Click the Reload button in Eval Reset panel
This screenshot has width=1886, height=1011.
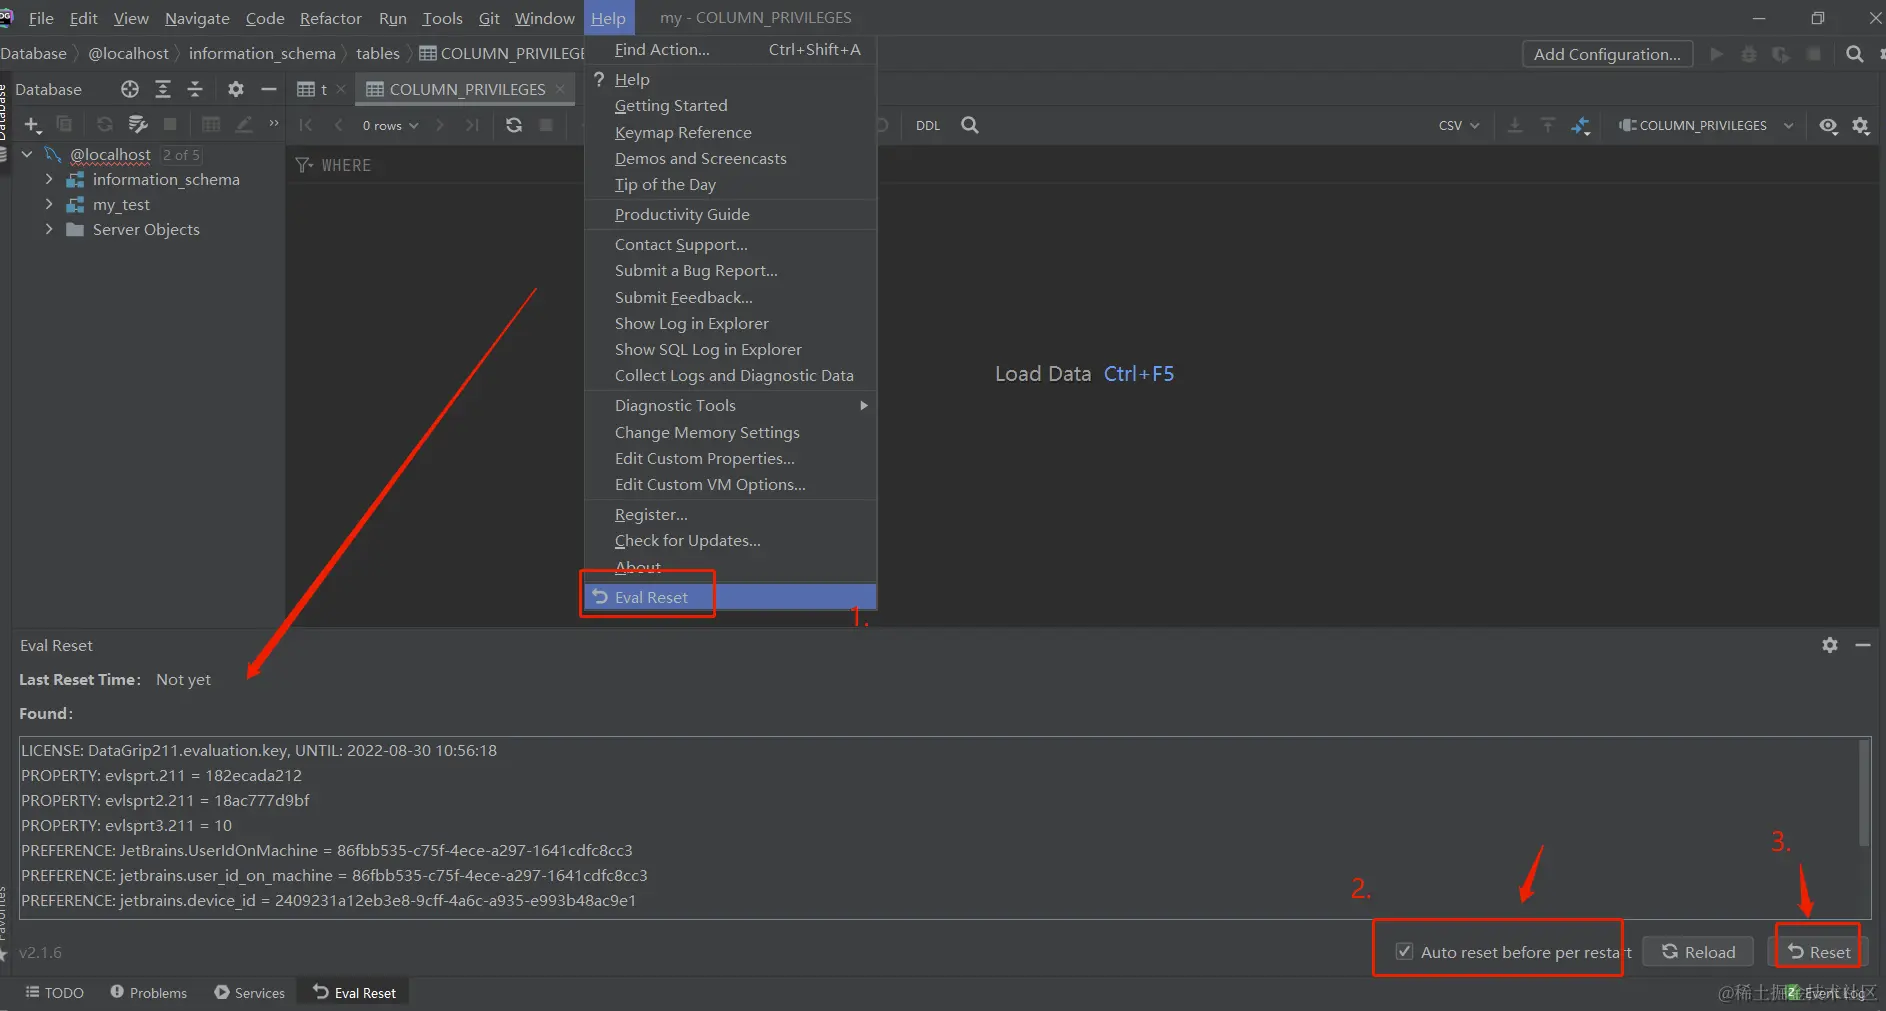click(x=1699, y=952)
